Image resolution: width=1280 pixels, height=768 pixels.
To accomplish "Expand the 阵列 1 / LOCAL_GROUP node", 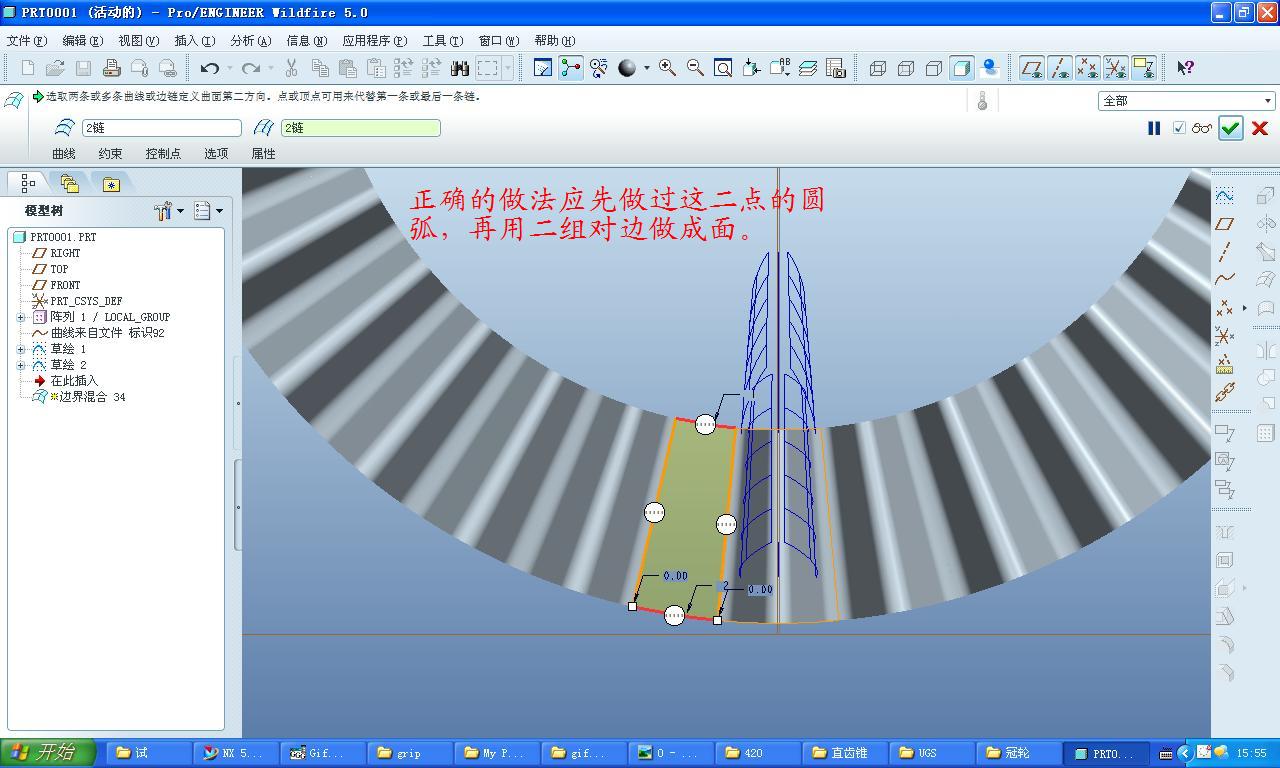I will [21, 317].
